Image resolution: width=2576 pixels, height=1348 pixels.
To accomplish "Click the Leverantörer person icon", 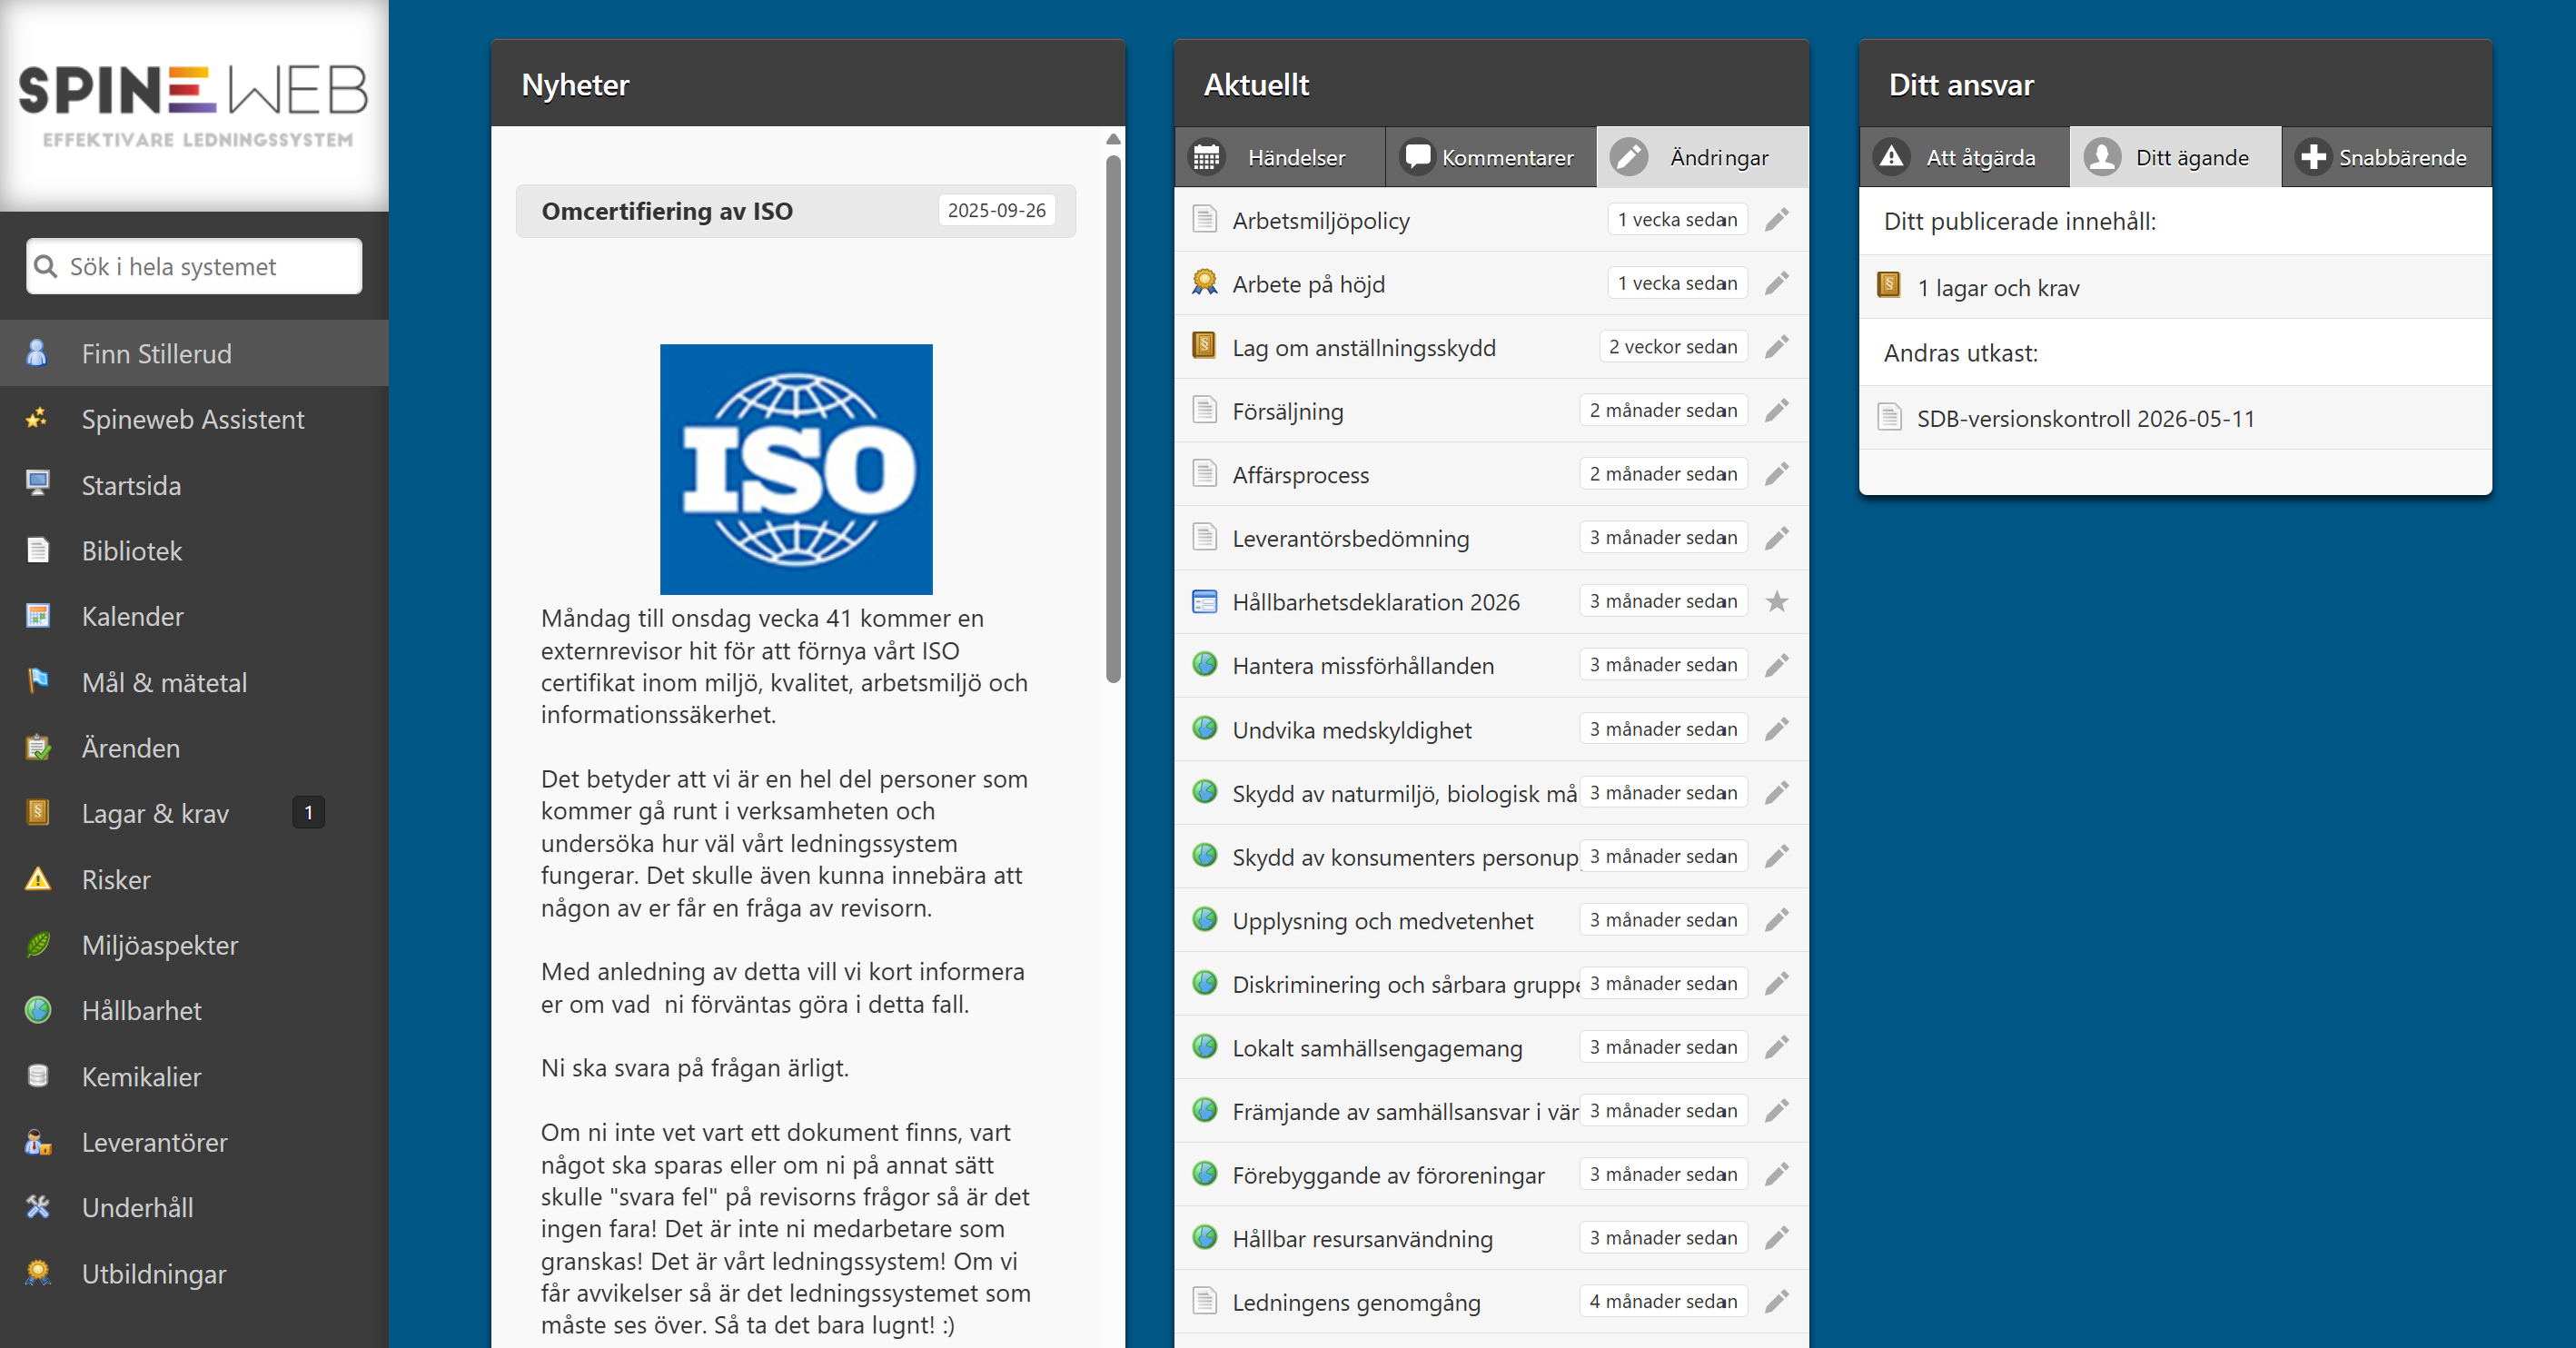I will (x=37, y=1142).
